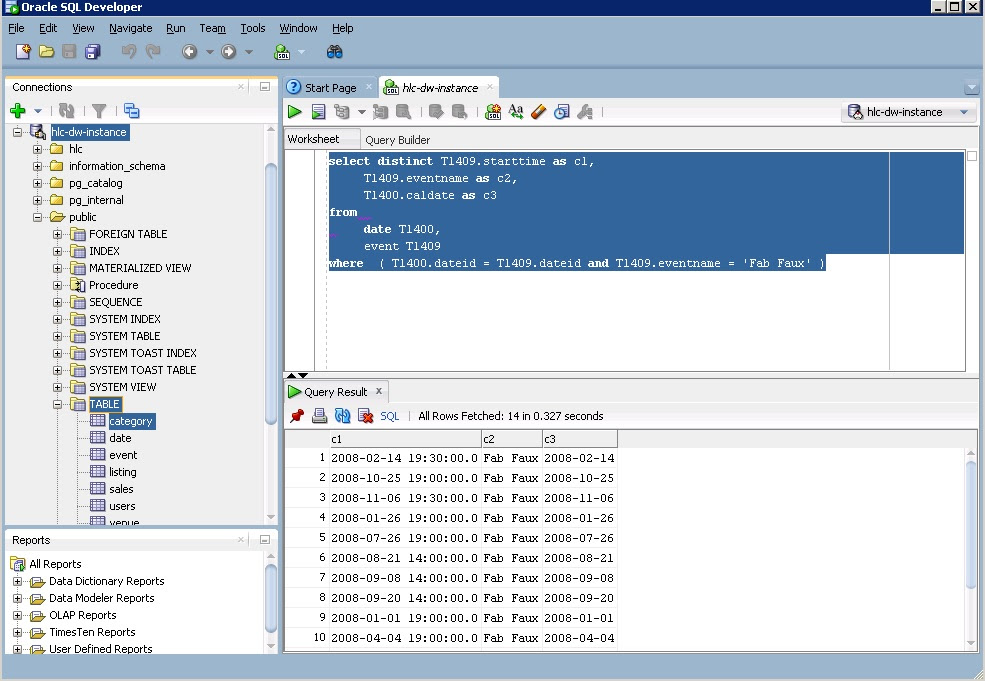This screenshot has width=985, height=681.
Task: Expand Data Dictionary Reports node
Action: tap(18, 581)
